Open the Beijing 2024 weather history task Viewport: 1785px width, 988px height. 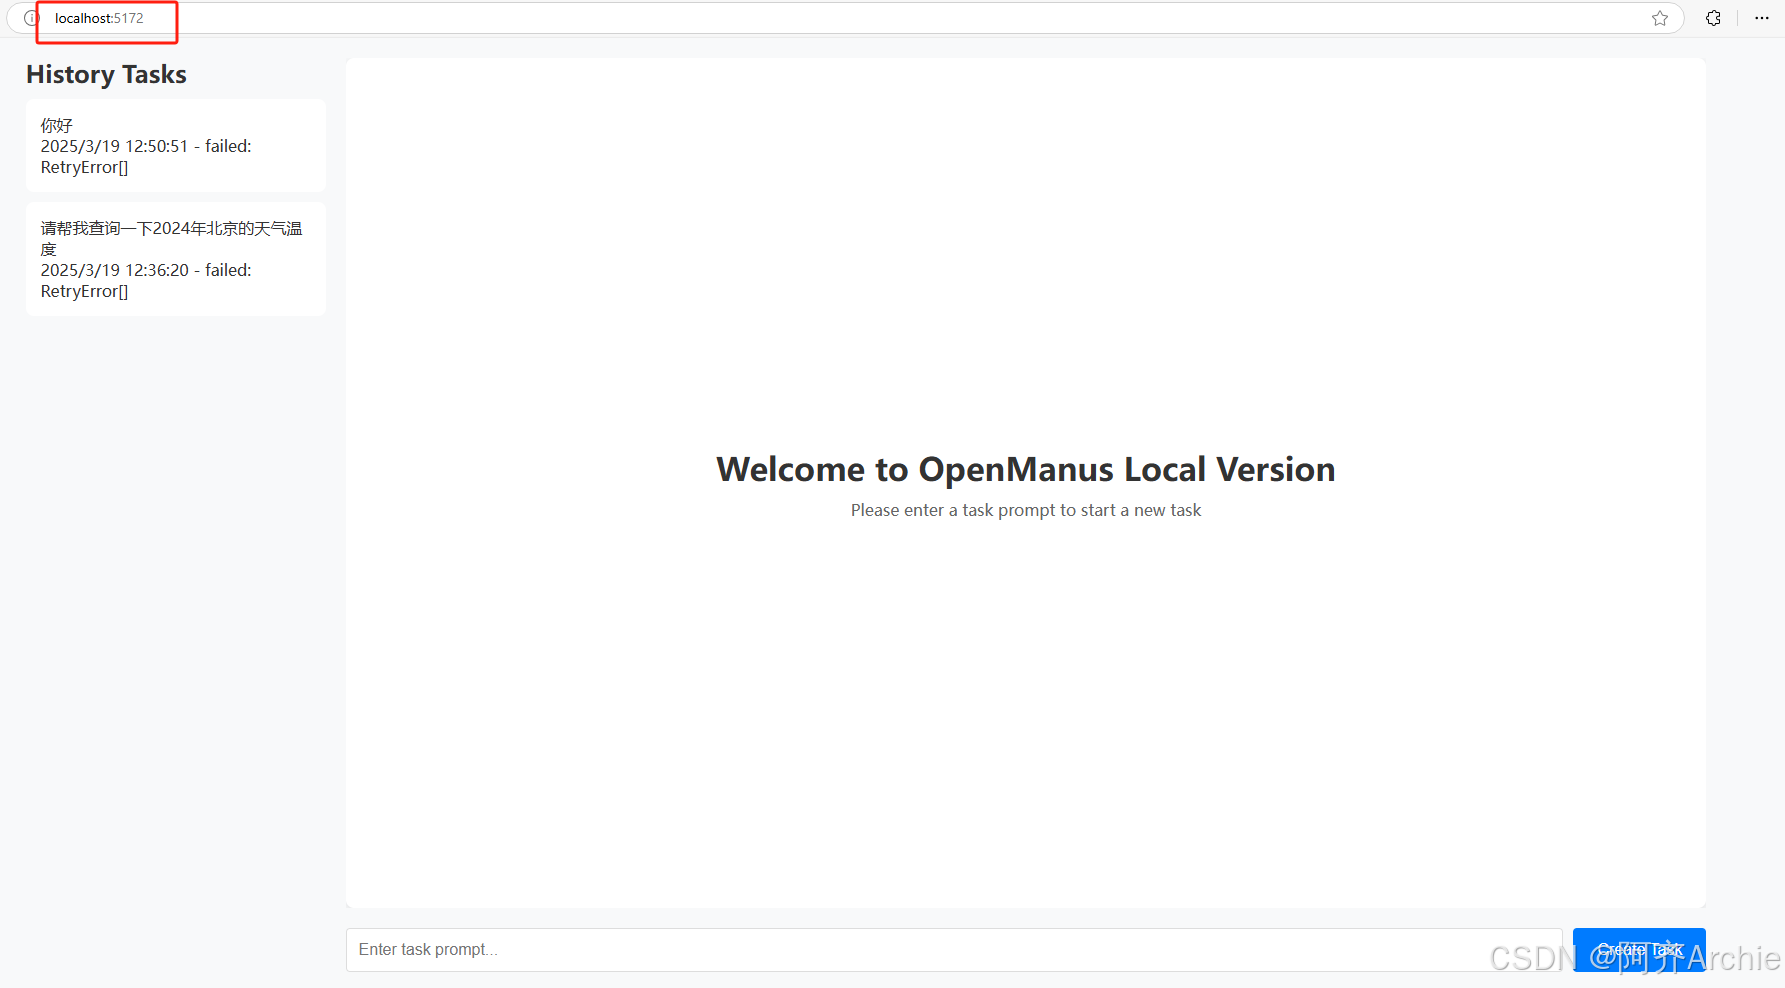tap(176, 259)
